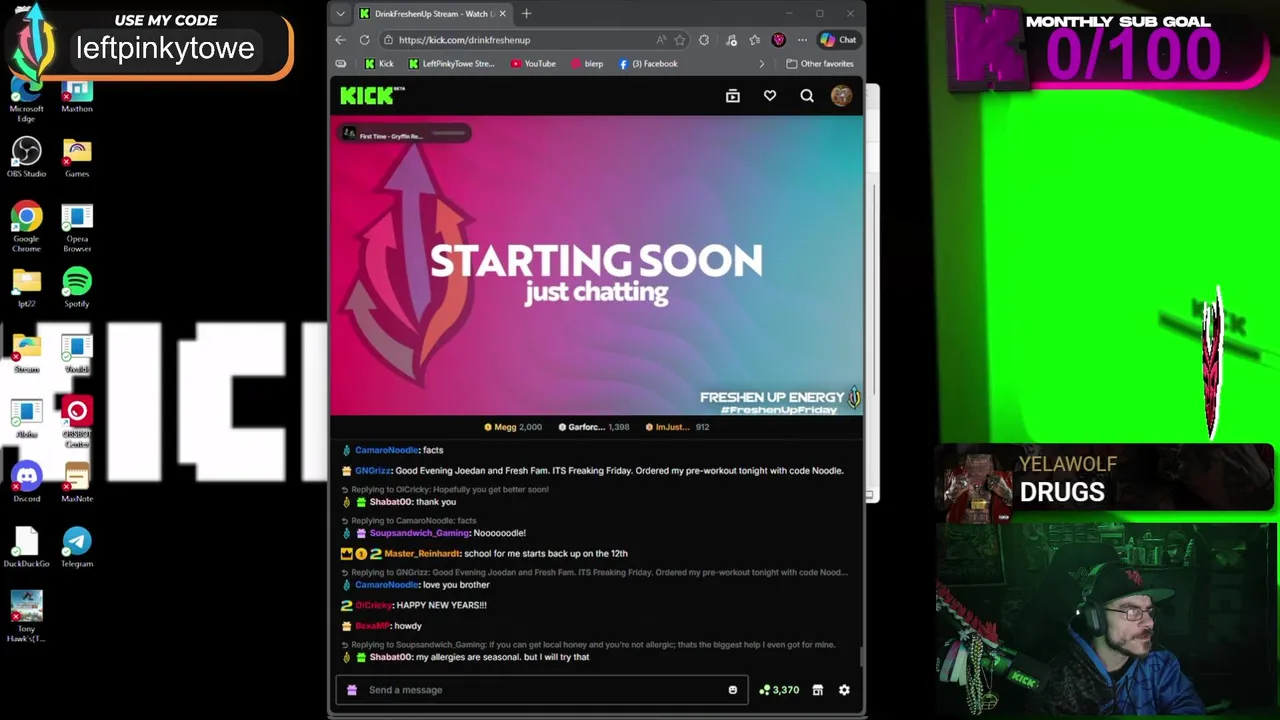Refresh the Edge page
The image size is (1280, 720).
click(x=364, y=40)
